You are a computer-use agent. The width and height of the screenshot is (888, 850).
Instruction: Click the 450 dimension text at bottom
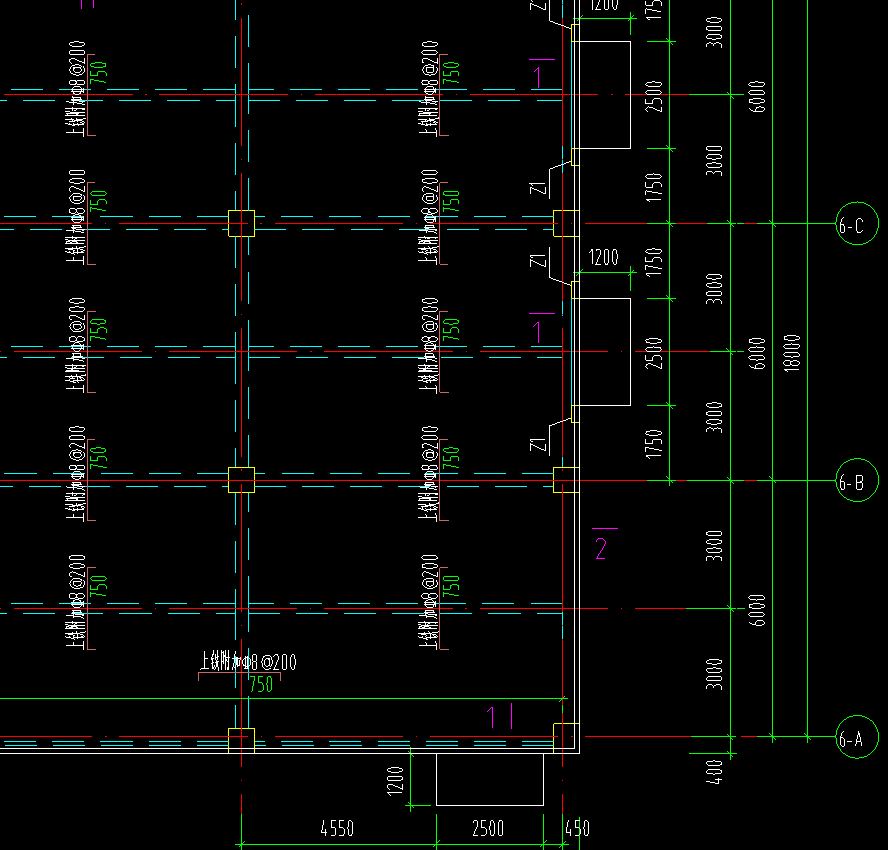tap(578, 829)
